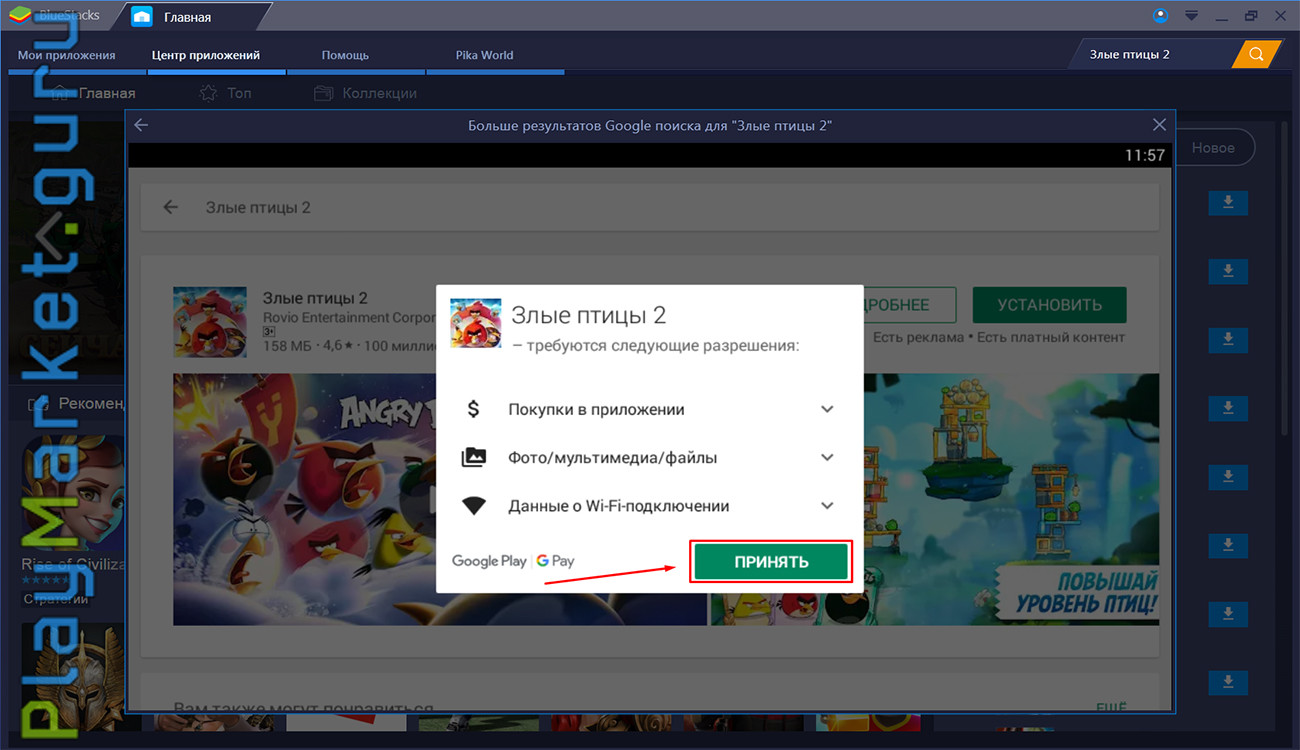Open the Angry Birds promo screenshot left of the dialog
The image size is (1300, 750).
pyautogui.click(x=304, y=500)
